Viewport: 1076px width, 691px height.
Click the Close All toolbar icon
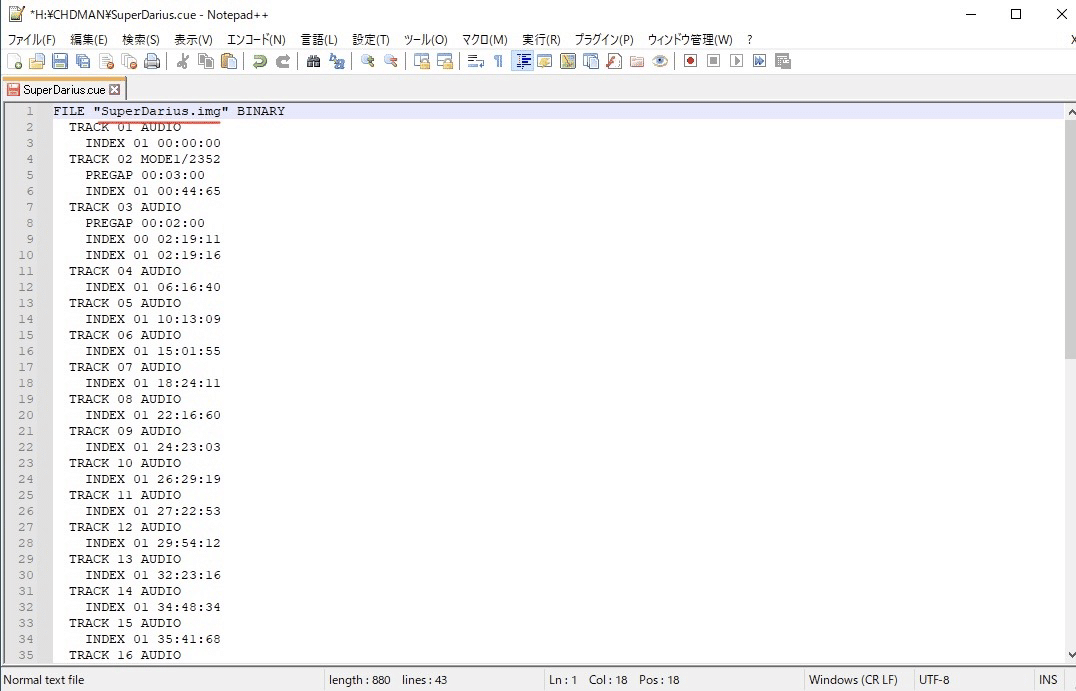[x=129, y=62]
